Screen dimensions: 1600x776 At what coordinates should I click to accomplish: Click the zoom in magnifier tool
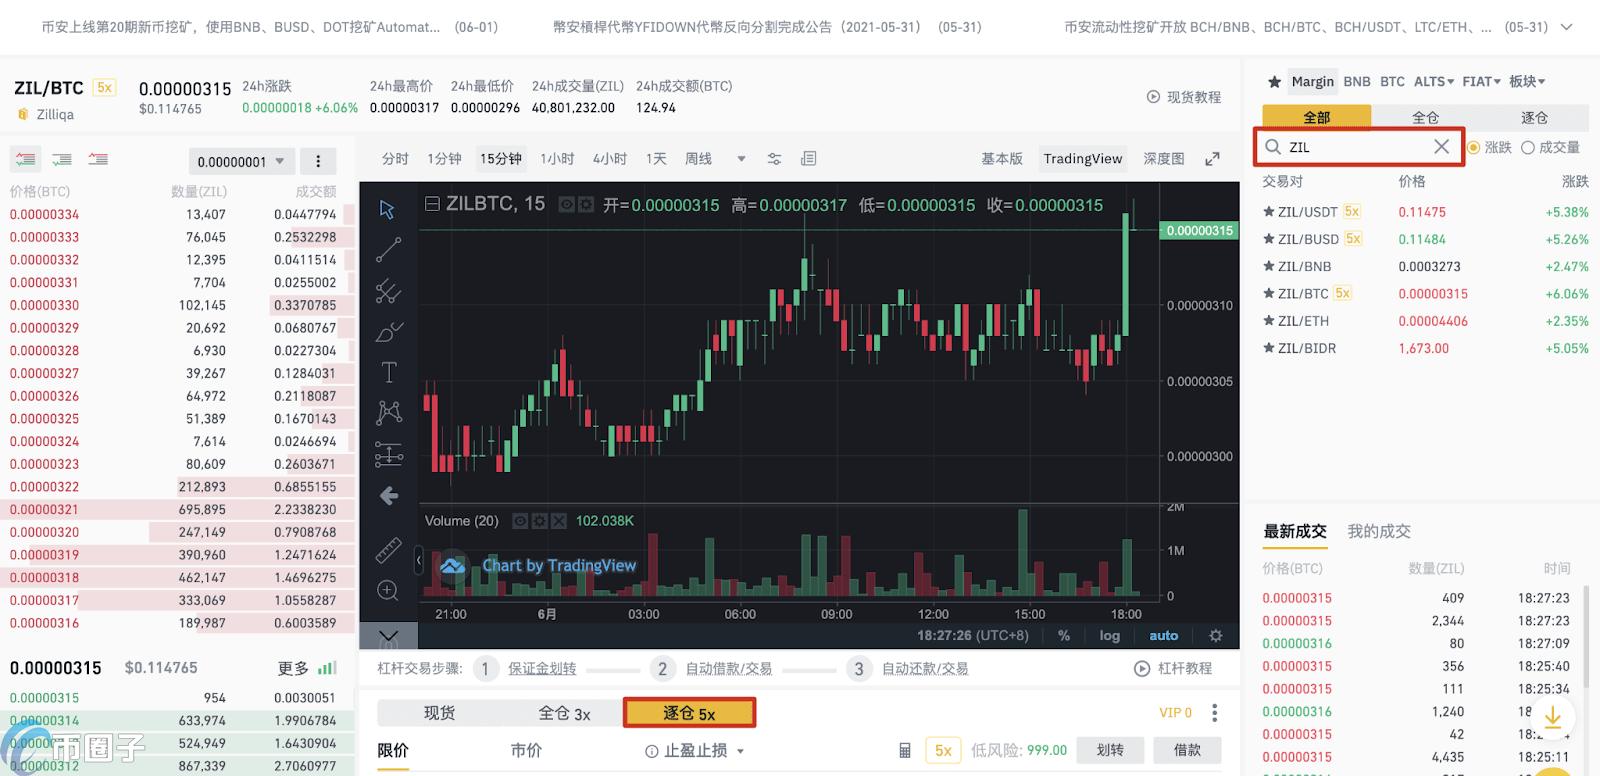(x=388, y=591)
